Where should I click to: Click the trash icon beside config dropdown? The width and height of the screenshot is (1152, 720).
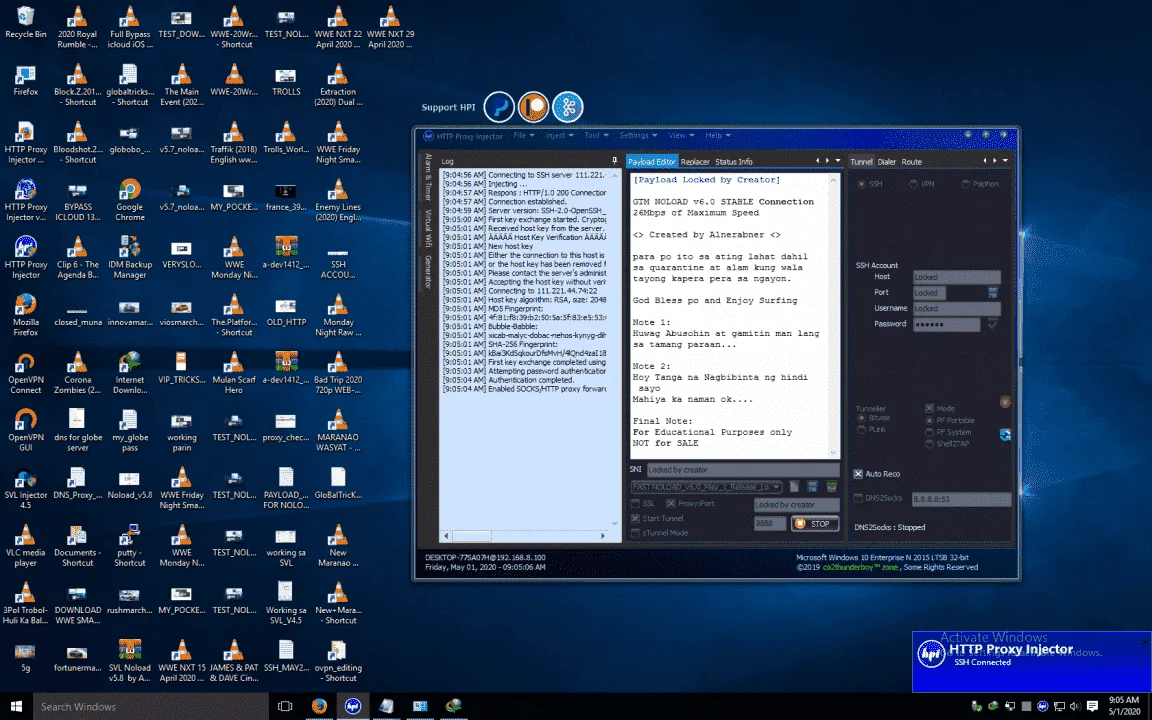coord(794,486)
